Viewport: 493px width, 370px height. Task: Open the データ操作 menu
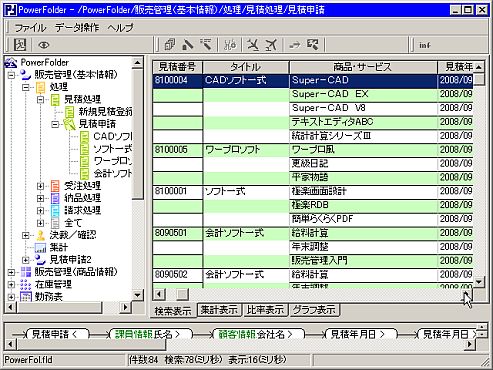(x=77, y=27)
